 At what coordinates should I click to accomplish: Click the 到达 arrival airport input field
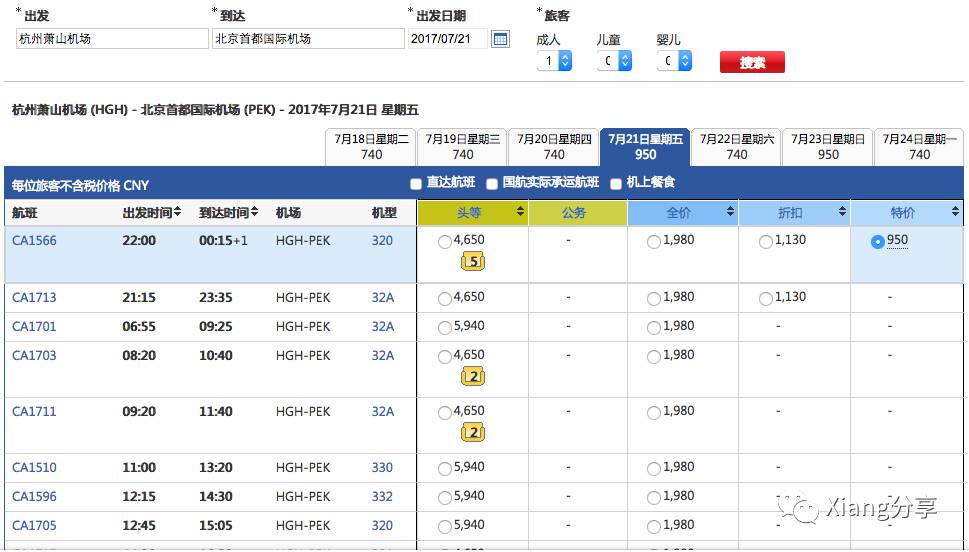click(308, 39)
